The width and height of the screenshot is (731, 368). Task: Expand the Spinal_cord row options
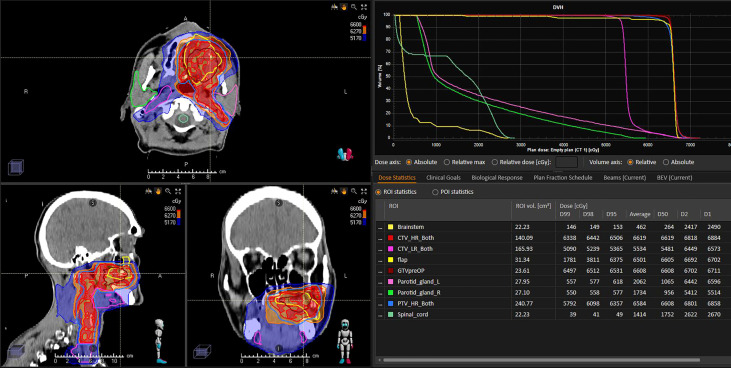pos(380,315)
